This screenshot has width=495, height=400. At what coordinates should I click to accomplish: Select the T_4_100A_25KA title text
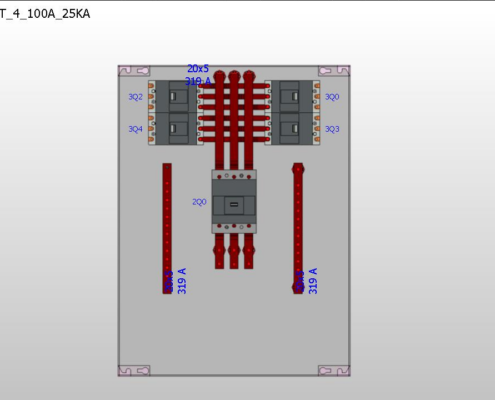click(x=45, y=14)
